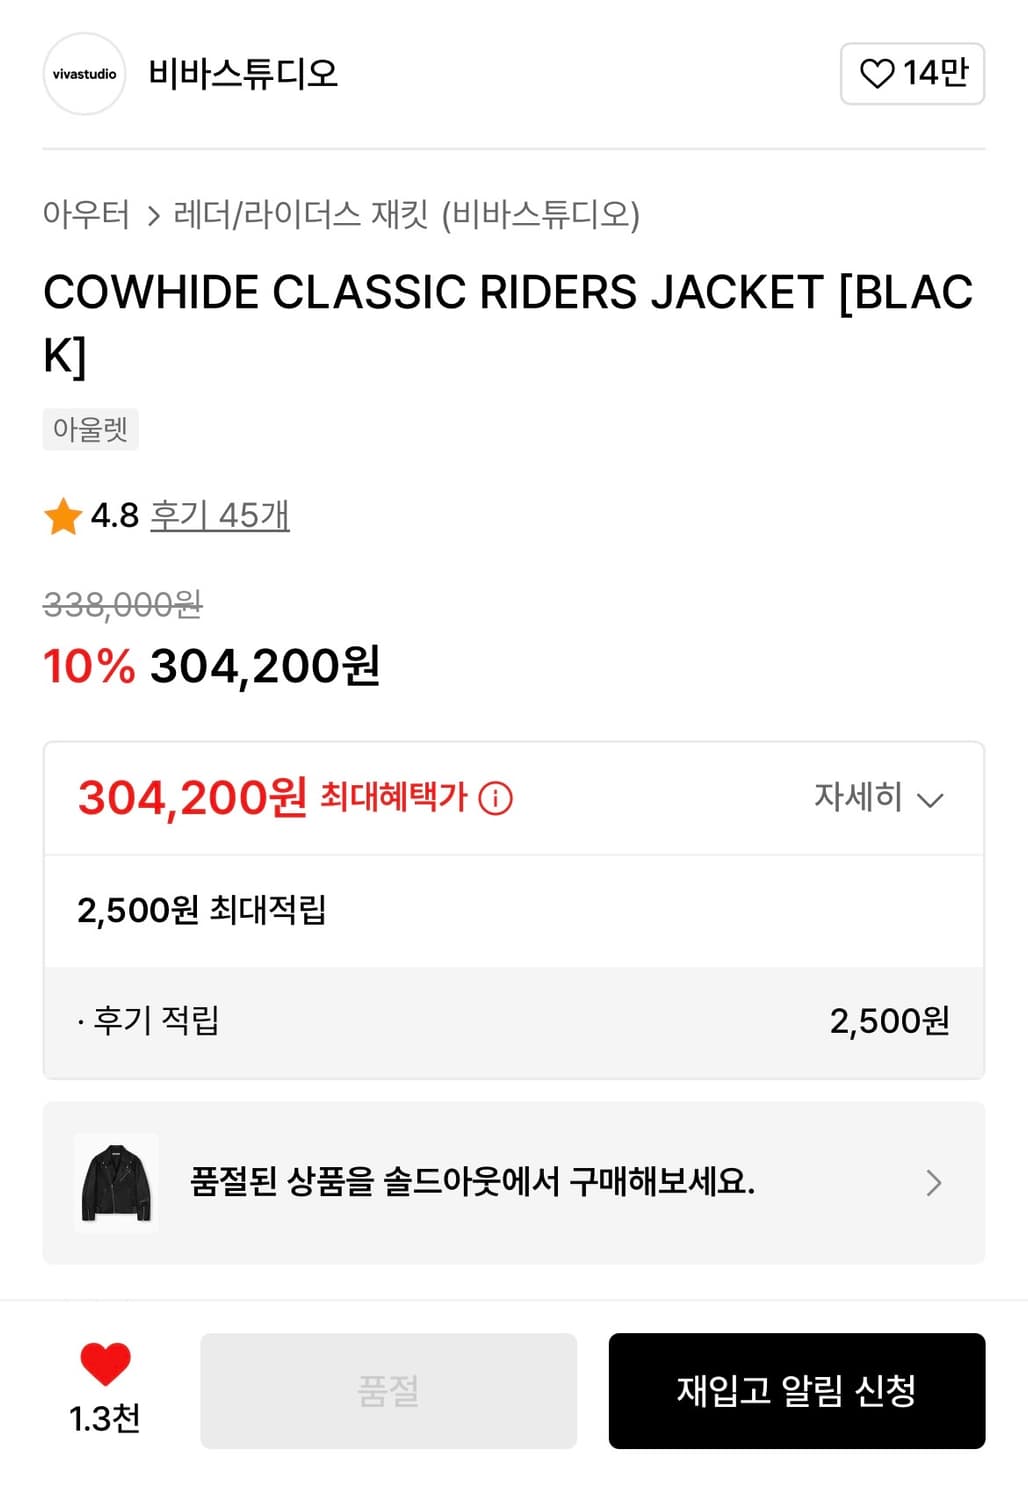Click the orange star rating icon

(63, 516)
